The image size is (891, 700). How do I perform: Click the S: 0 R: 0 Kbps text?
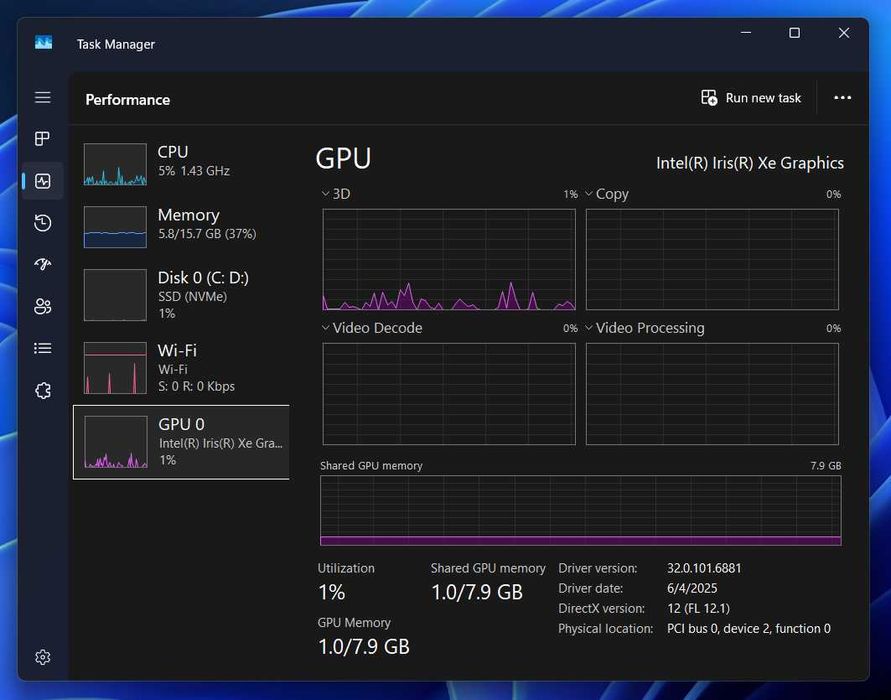pyautogui.click(x=196, y=386)
